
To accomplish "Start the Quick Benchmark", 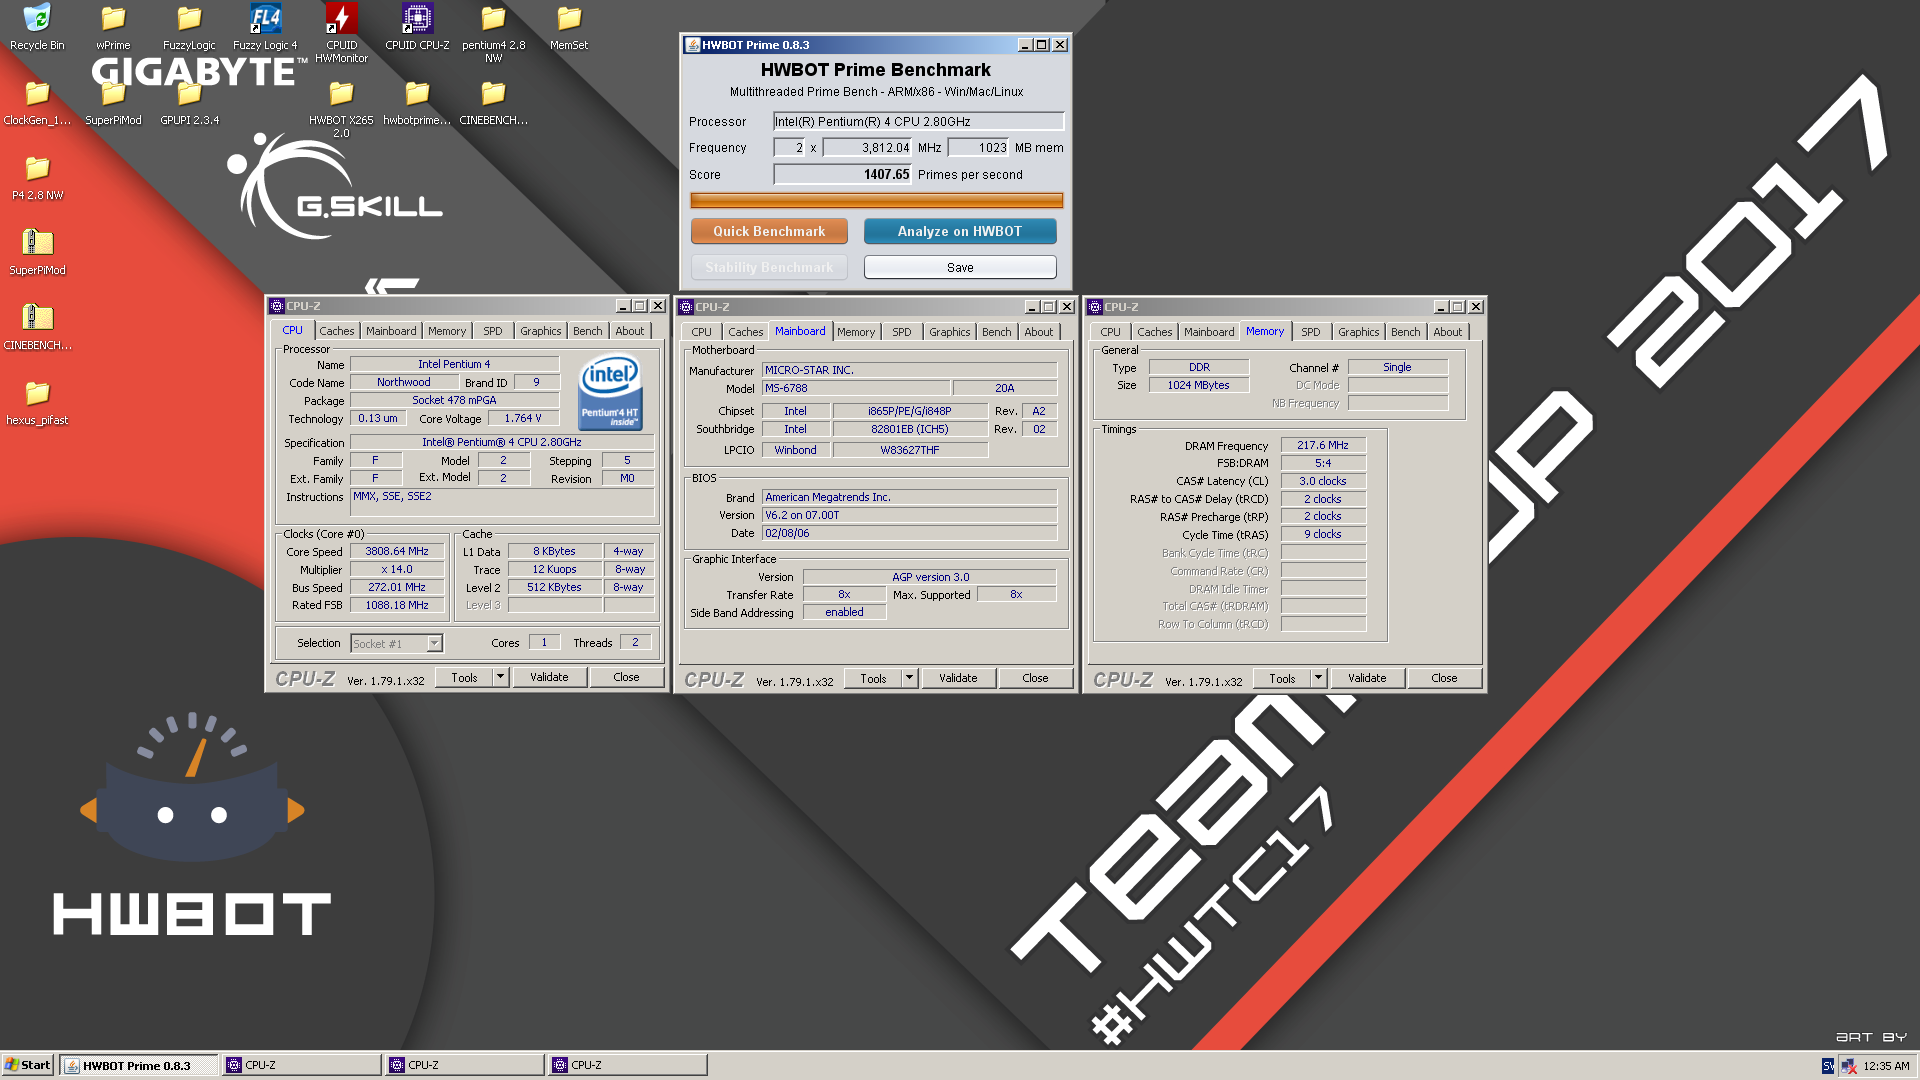I will pyautogui.click(x=769, y=231).
